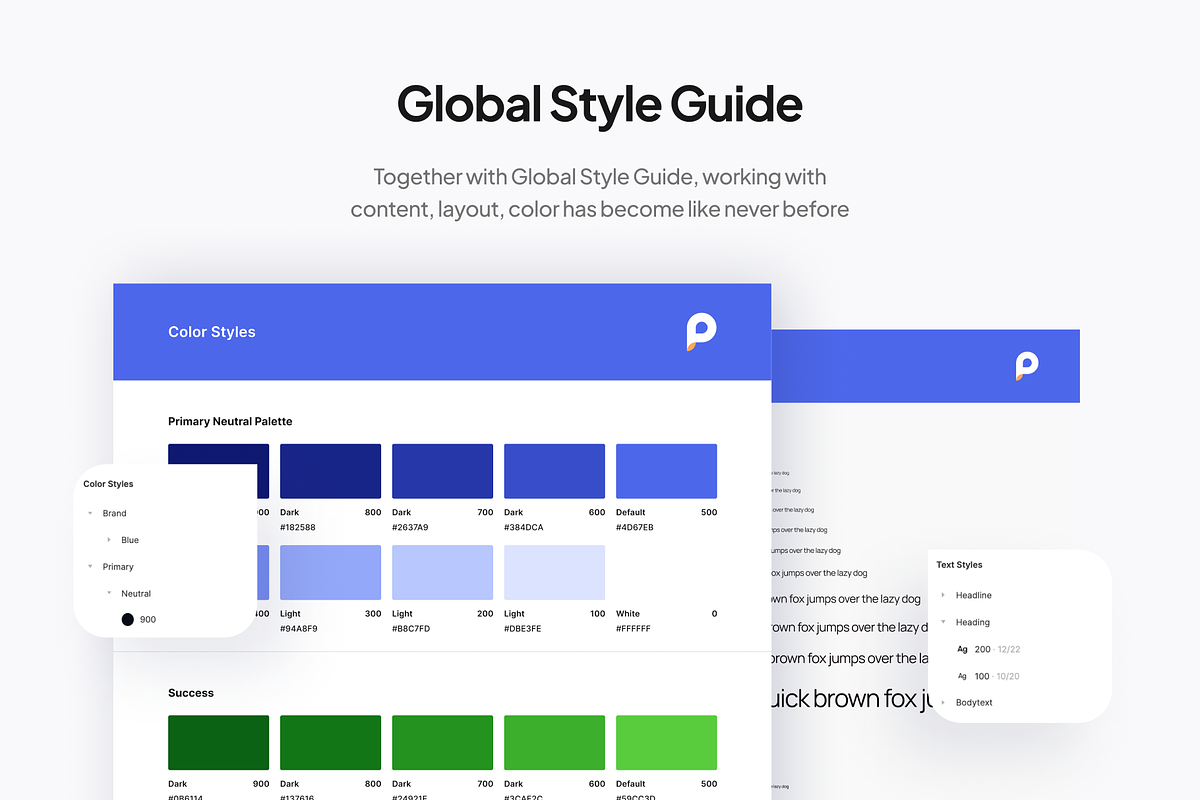
Task: Click the Default label above #4D67EB
Action: click(631, 512)
